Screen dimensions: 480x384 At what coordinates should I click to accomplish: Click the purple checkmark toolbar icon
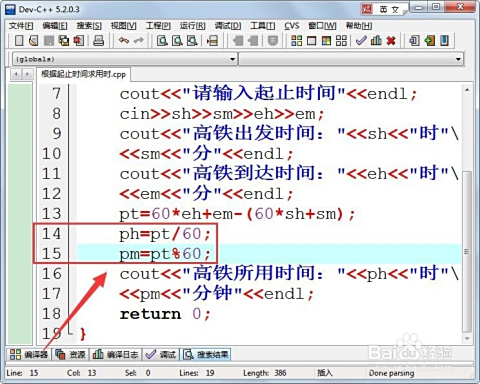[361, 41]
